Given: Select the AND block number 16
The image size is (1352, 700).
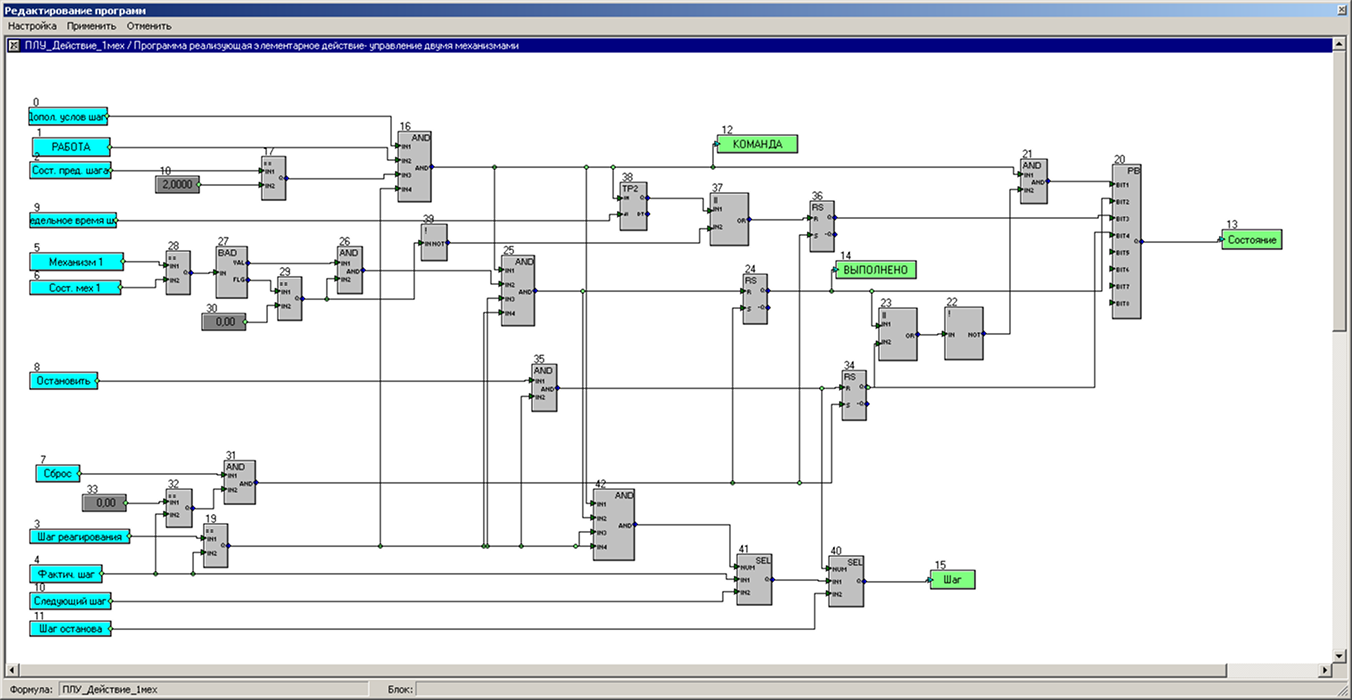Looking at the screenshot, I should 414,167.
